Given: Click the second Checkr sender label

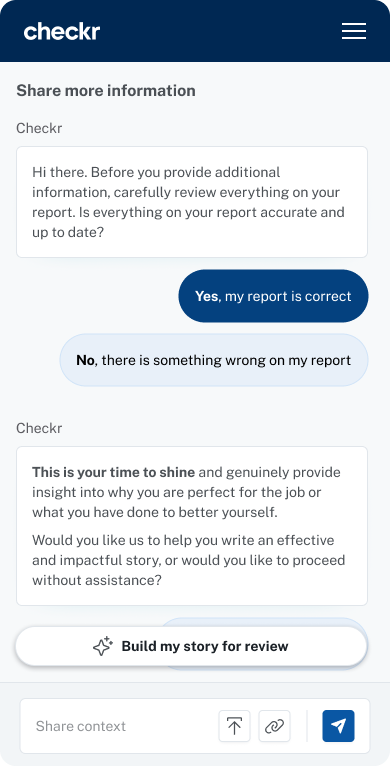Looking at the screenshot, I should pos(39,428).
